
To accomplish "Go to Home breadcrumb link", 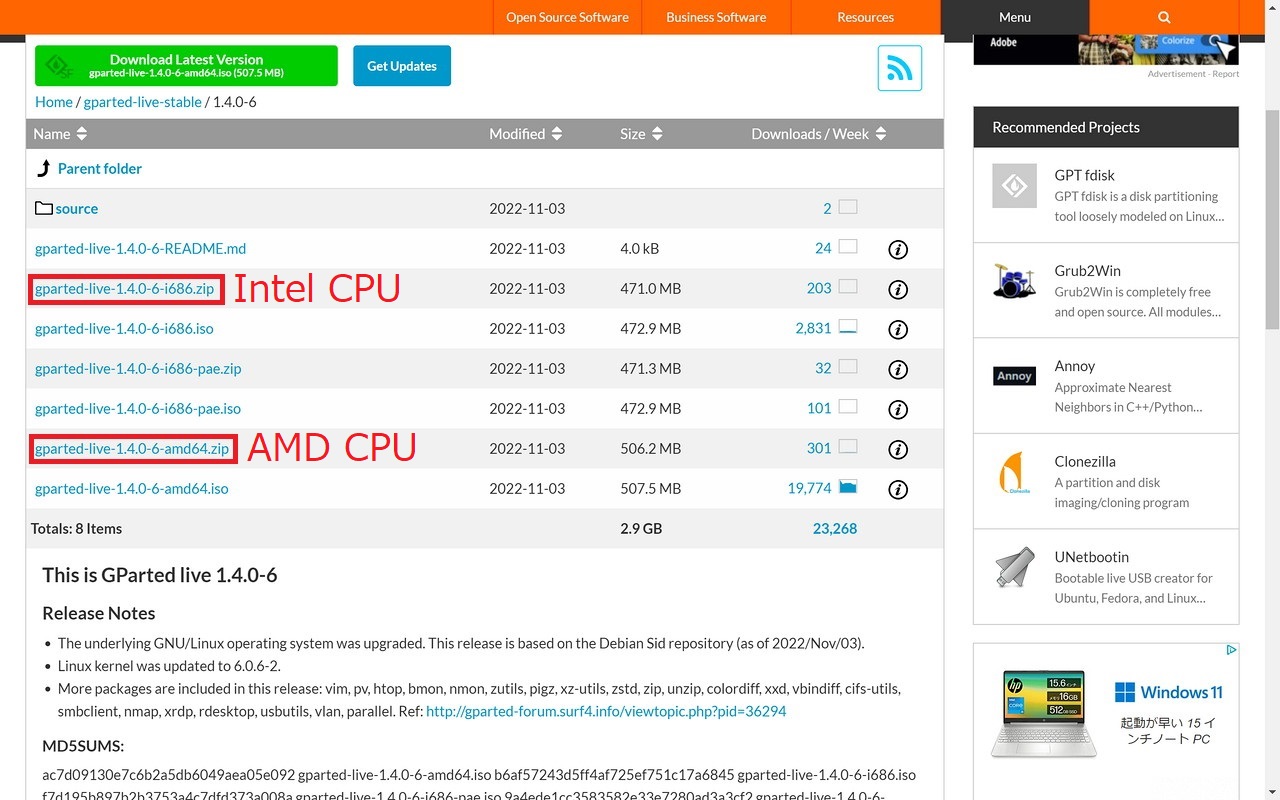I will (x=54, y=102).
